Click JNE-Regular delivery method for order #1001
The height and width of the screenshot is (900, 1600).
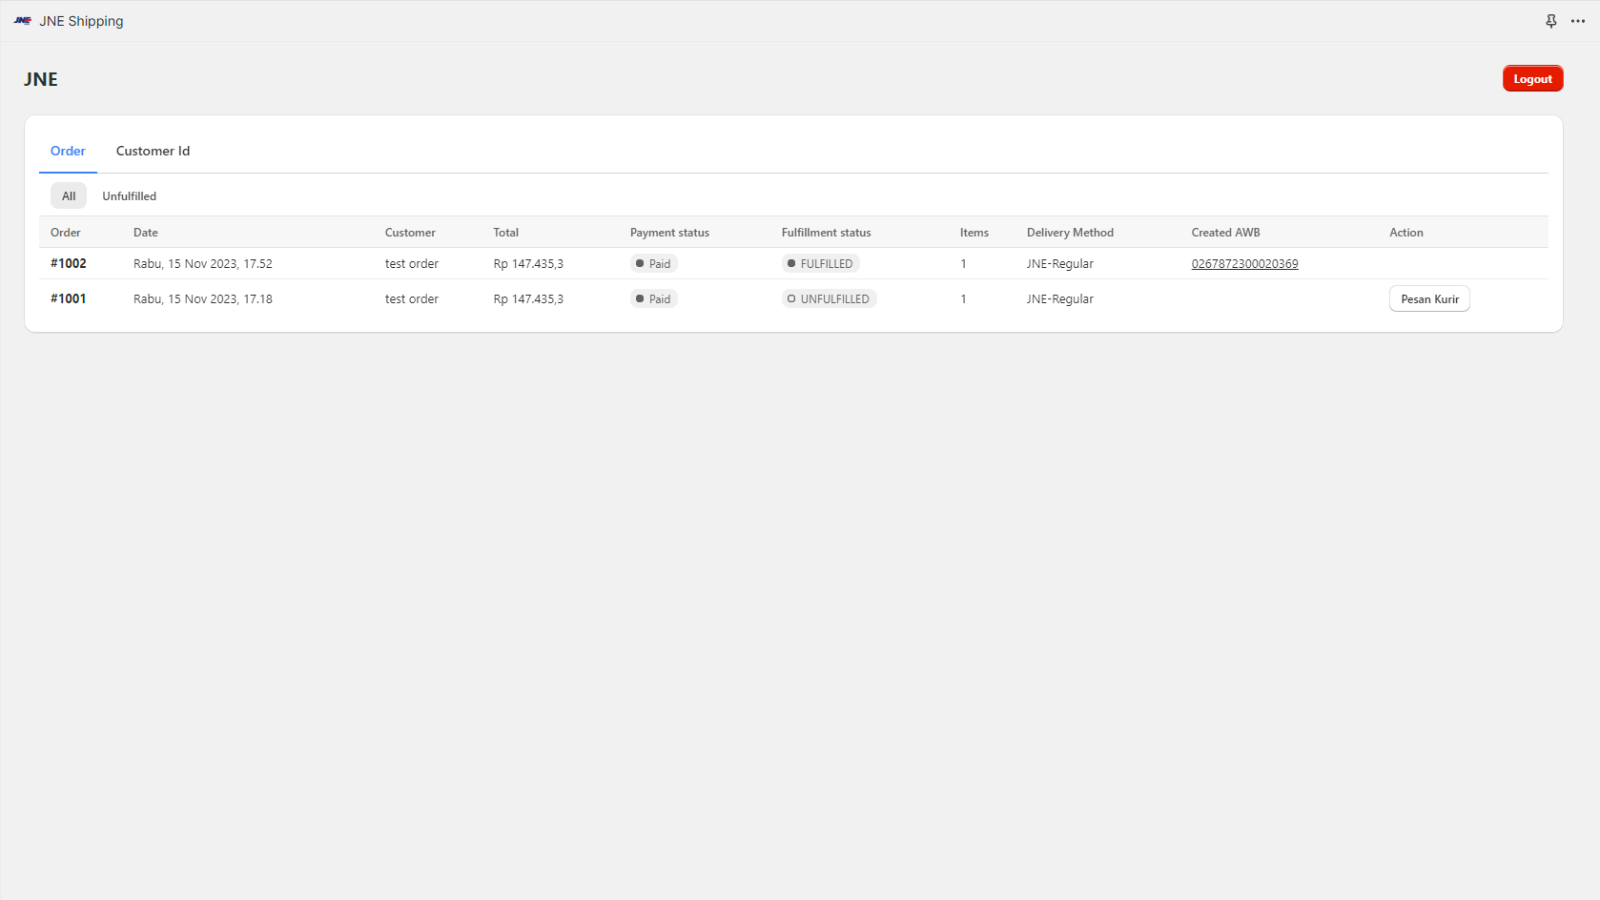pos(1060,299)
